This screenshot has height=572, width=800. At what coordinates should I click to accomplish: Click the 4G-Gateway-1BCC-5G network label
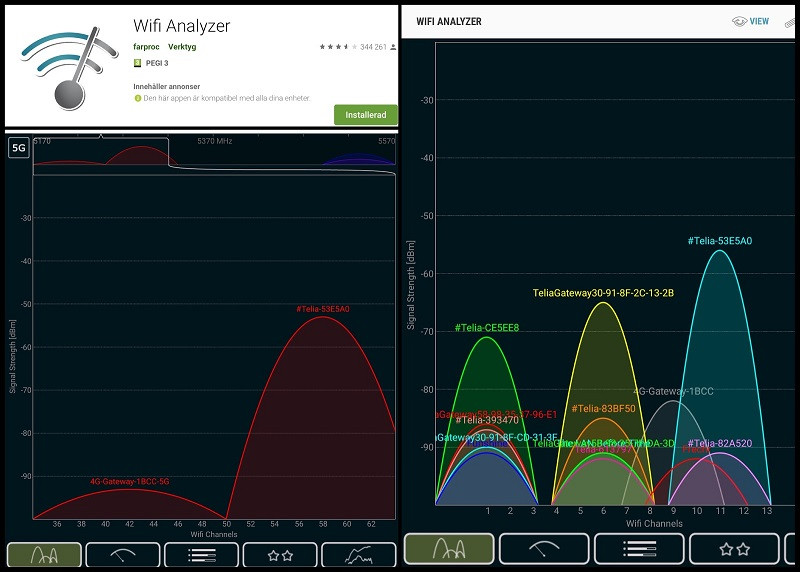click(130, 481)
